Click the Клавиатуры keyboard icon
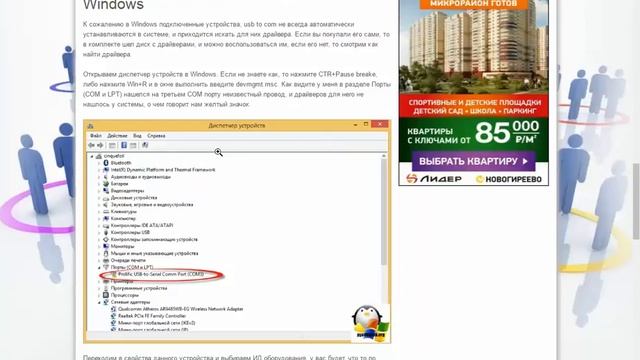The width and height of the screenshot is (640, 360). [106, 211]
